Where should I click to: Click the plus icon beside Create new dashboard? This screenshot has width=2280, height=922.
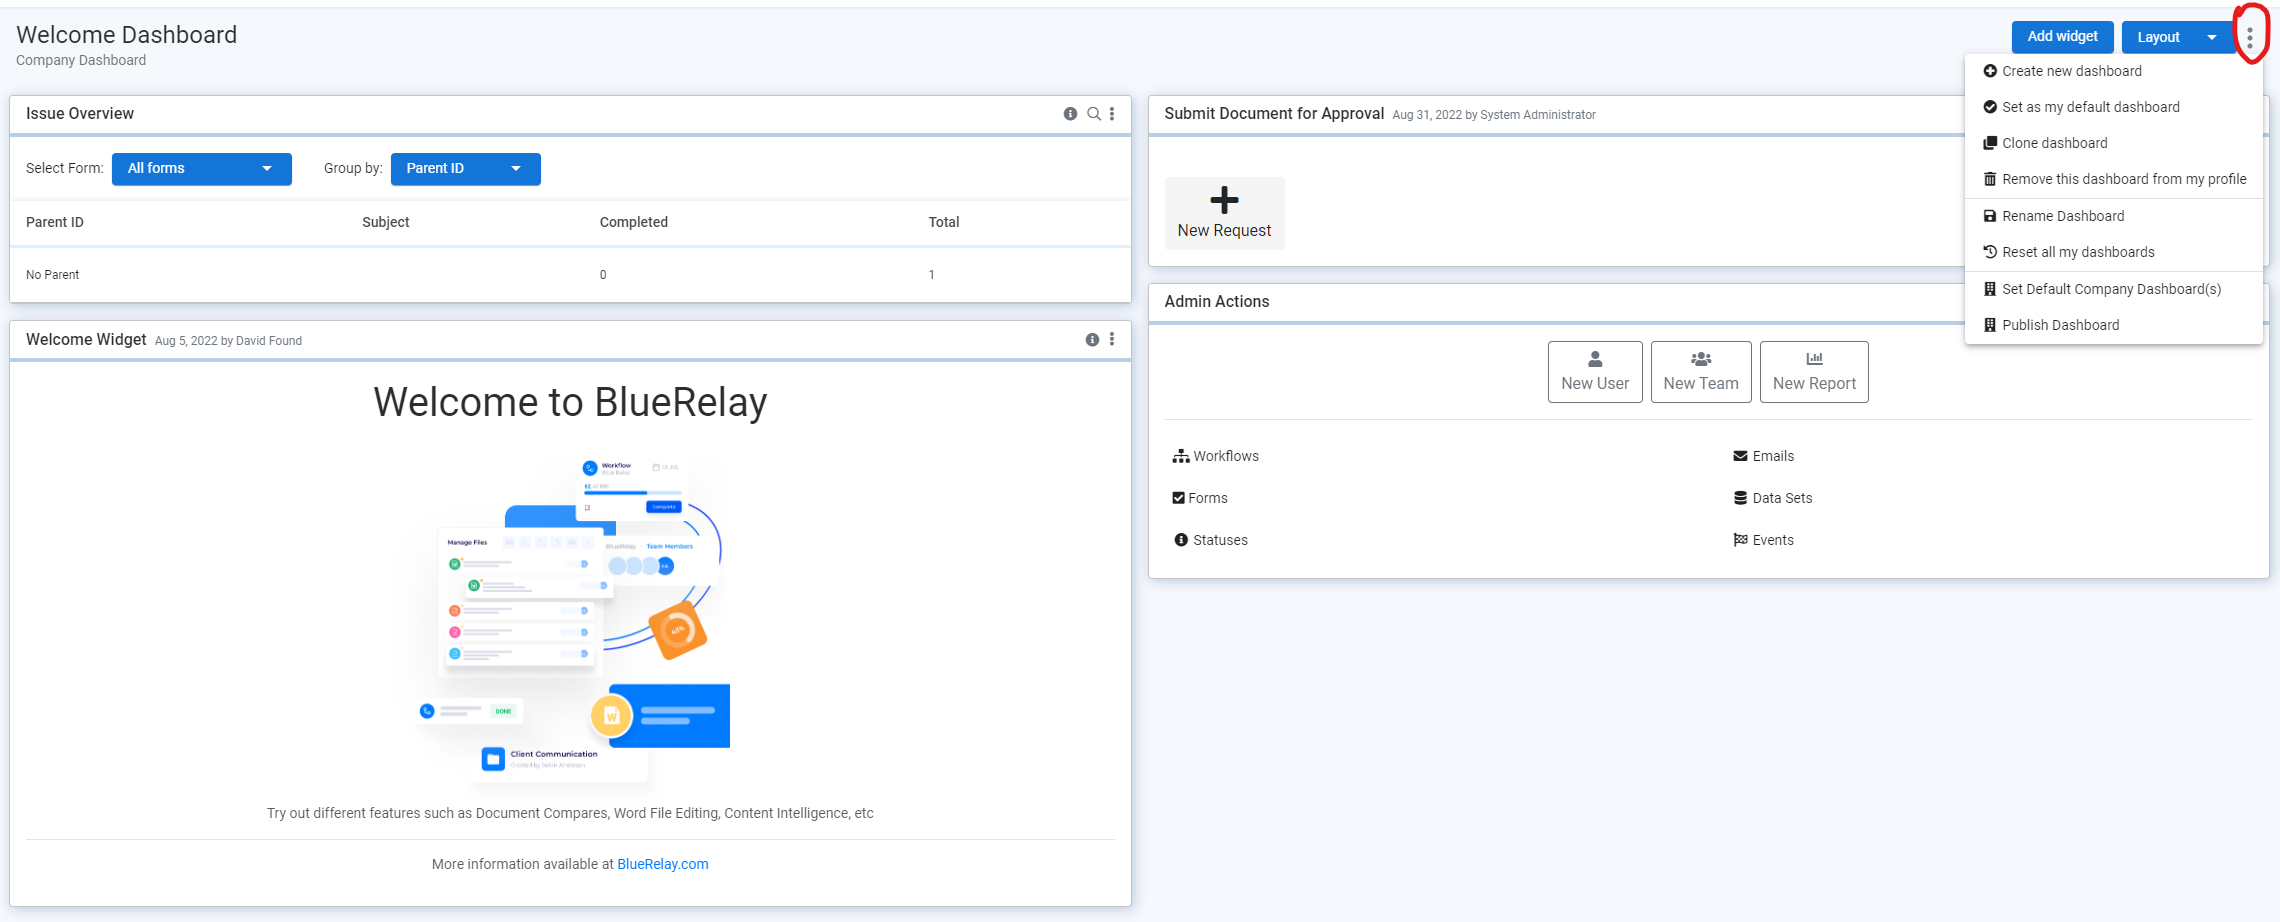[x=1990, y=71]
